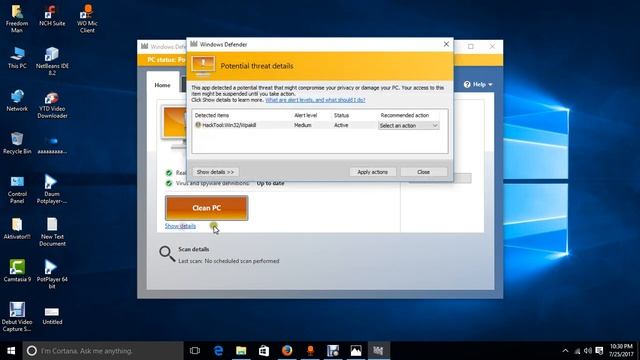Switch to Home tab in Defender
Screen dimensions: 640x360
click(162, 85)
